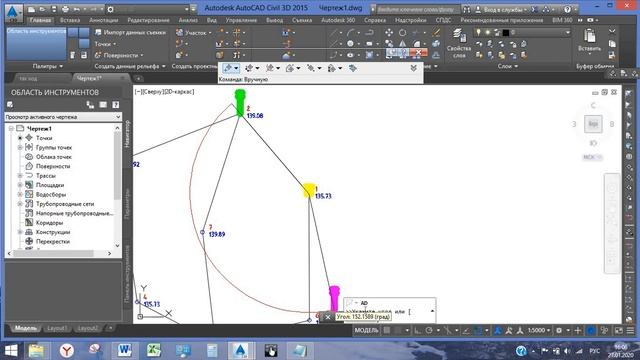640x360 pixels.
Task: Expand the Точки tree node
Action: click(x=20, y=138)
